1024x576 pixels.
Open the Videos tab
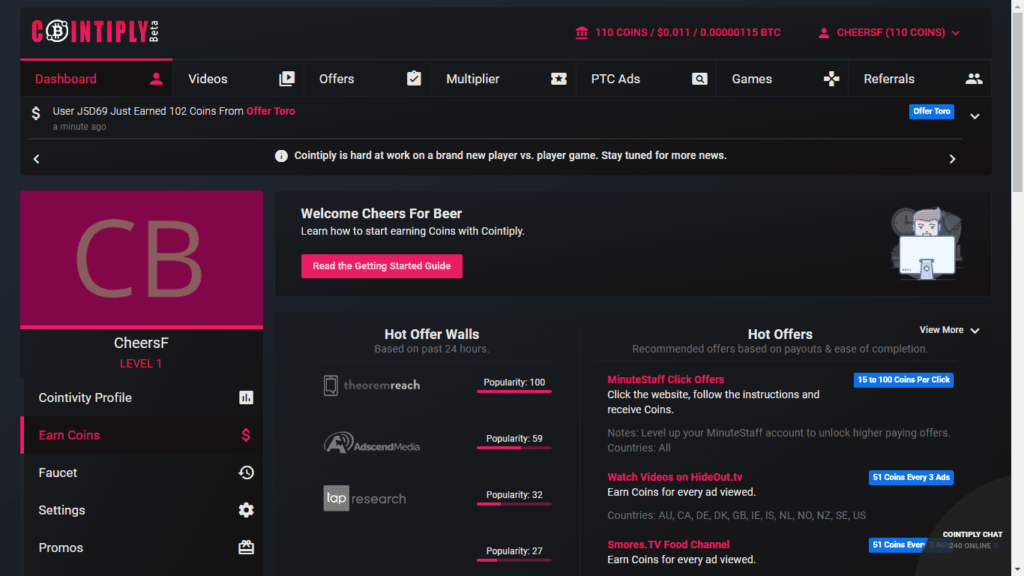[238, 78]
